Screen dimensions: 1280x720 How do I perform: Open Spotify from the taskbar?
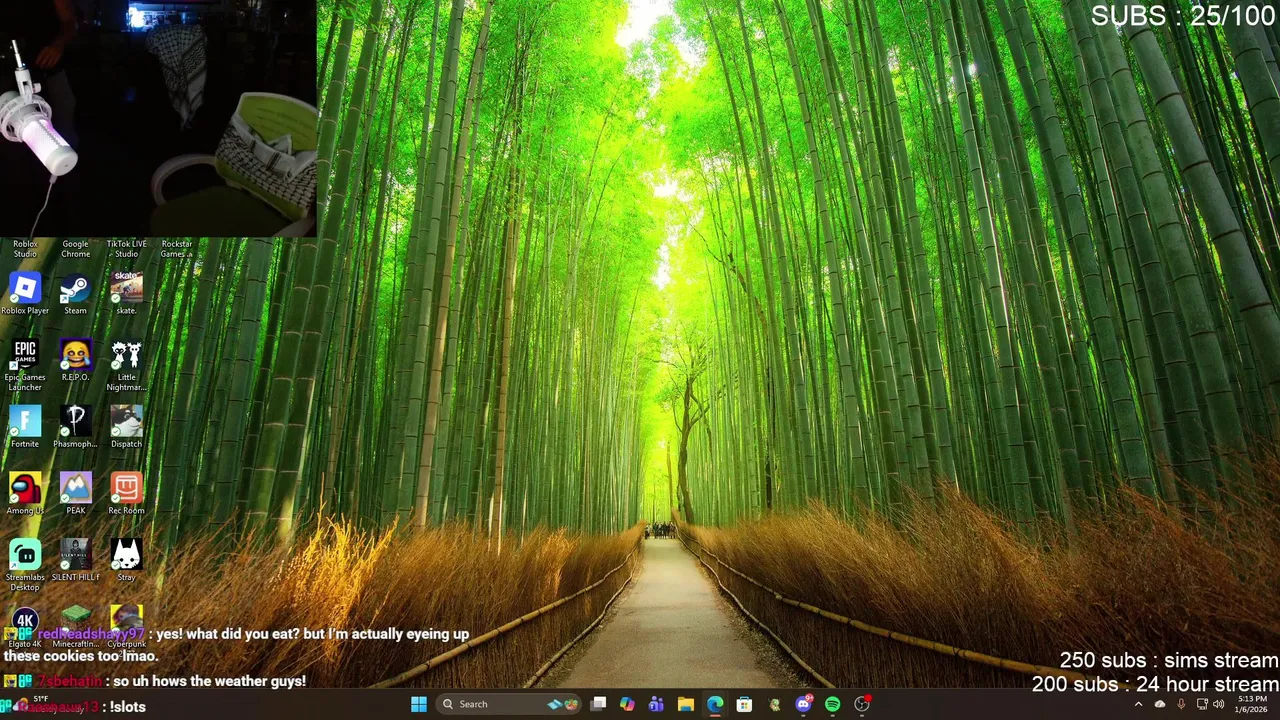832,704
